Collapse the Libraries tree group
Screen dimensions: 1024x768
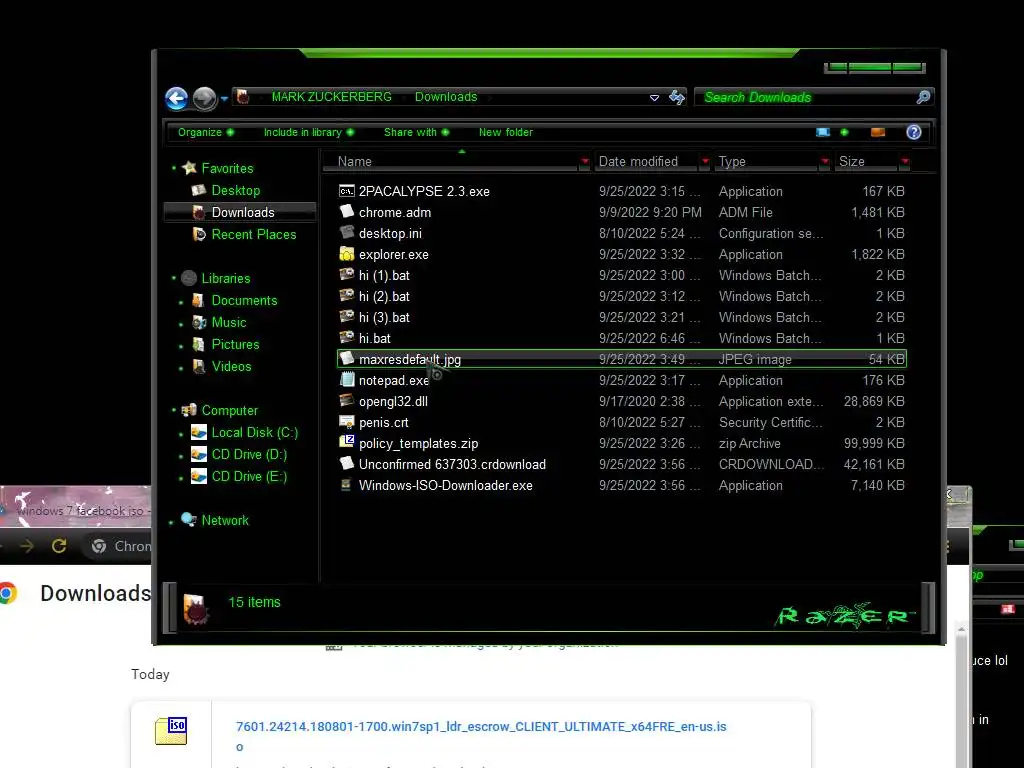174,278
